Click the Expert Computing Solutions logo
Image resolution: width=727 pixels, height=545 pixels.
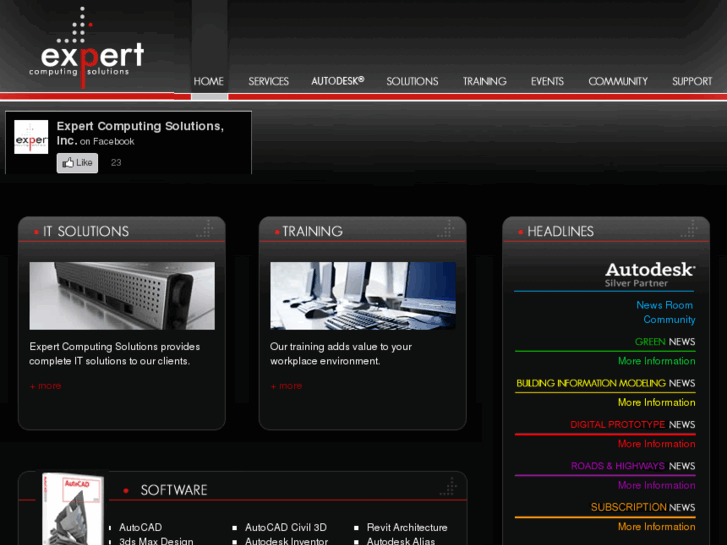tap(87, 48)
